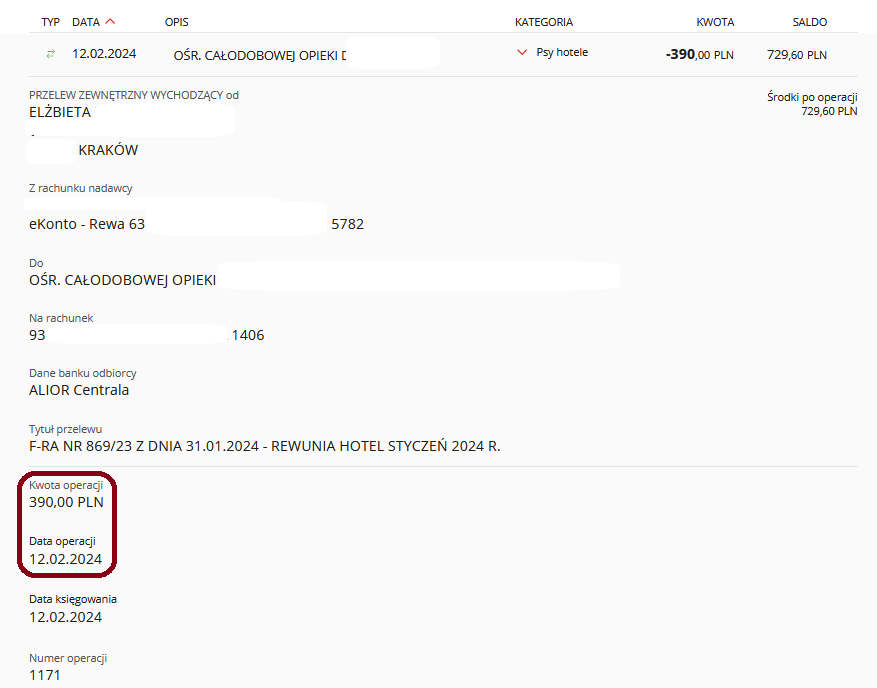Click the row balance '729,60 PLN' under SALDO
The image size is (877, 688).
796,55
